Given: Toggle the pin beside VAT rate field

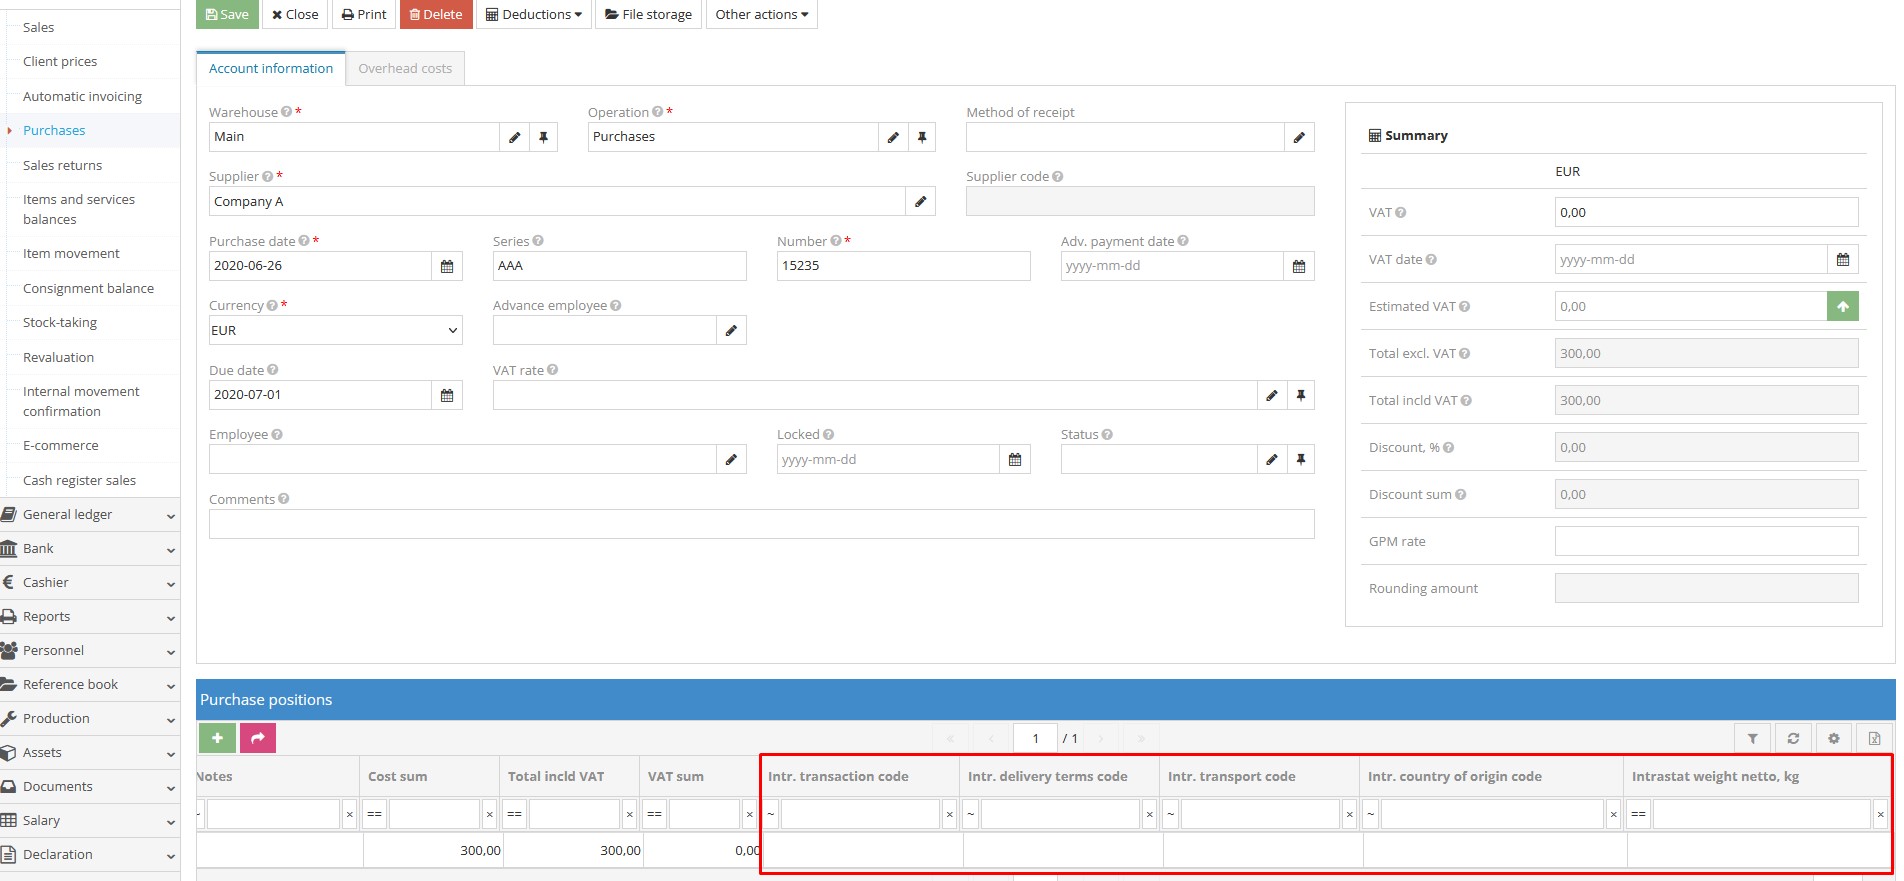Looking at the screenshot, I should pos(1300,395).
